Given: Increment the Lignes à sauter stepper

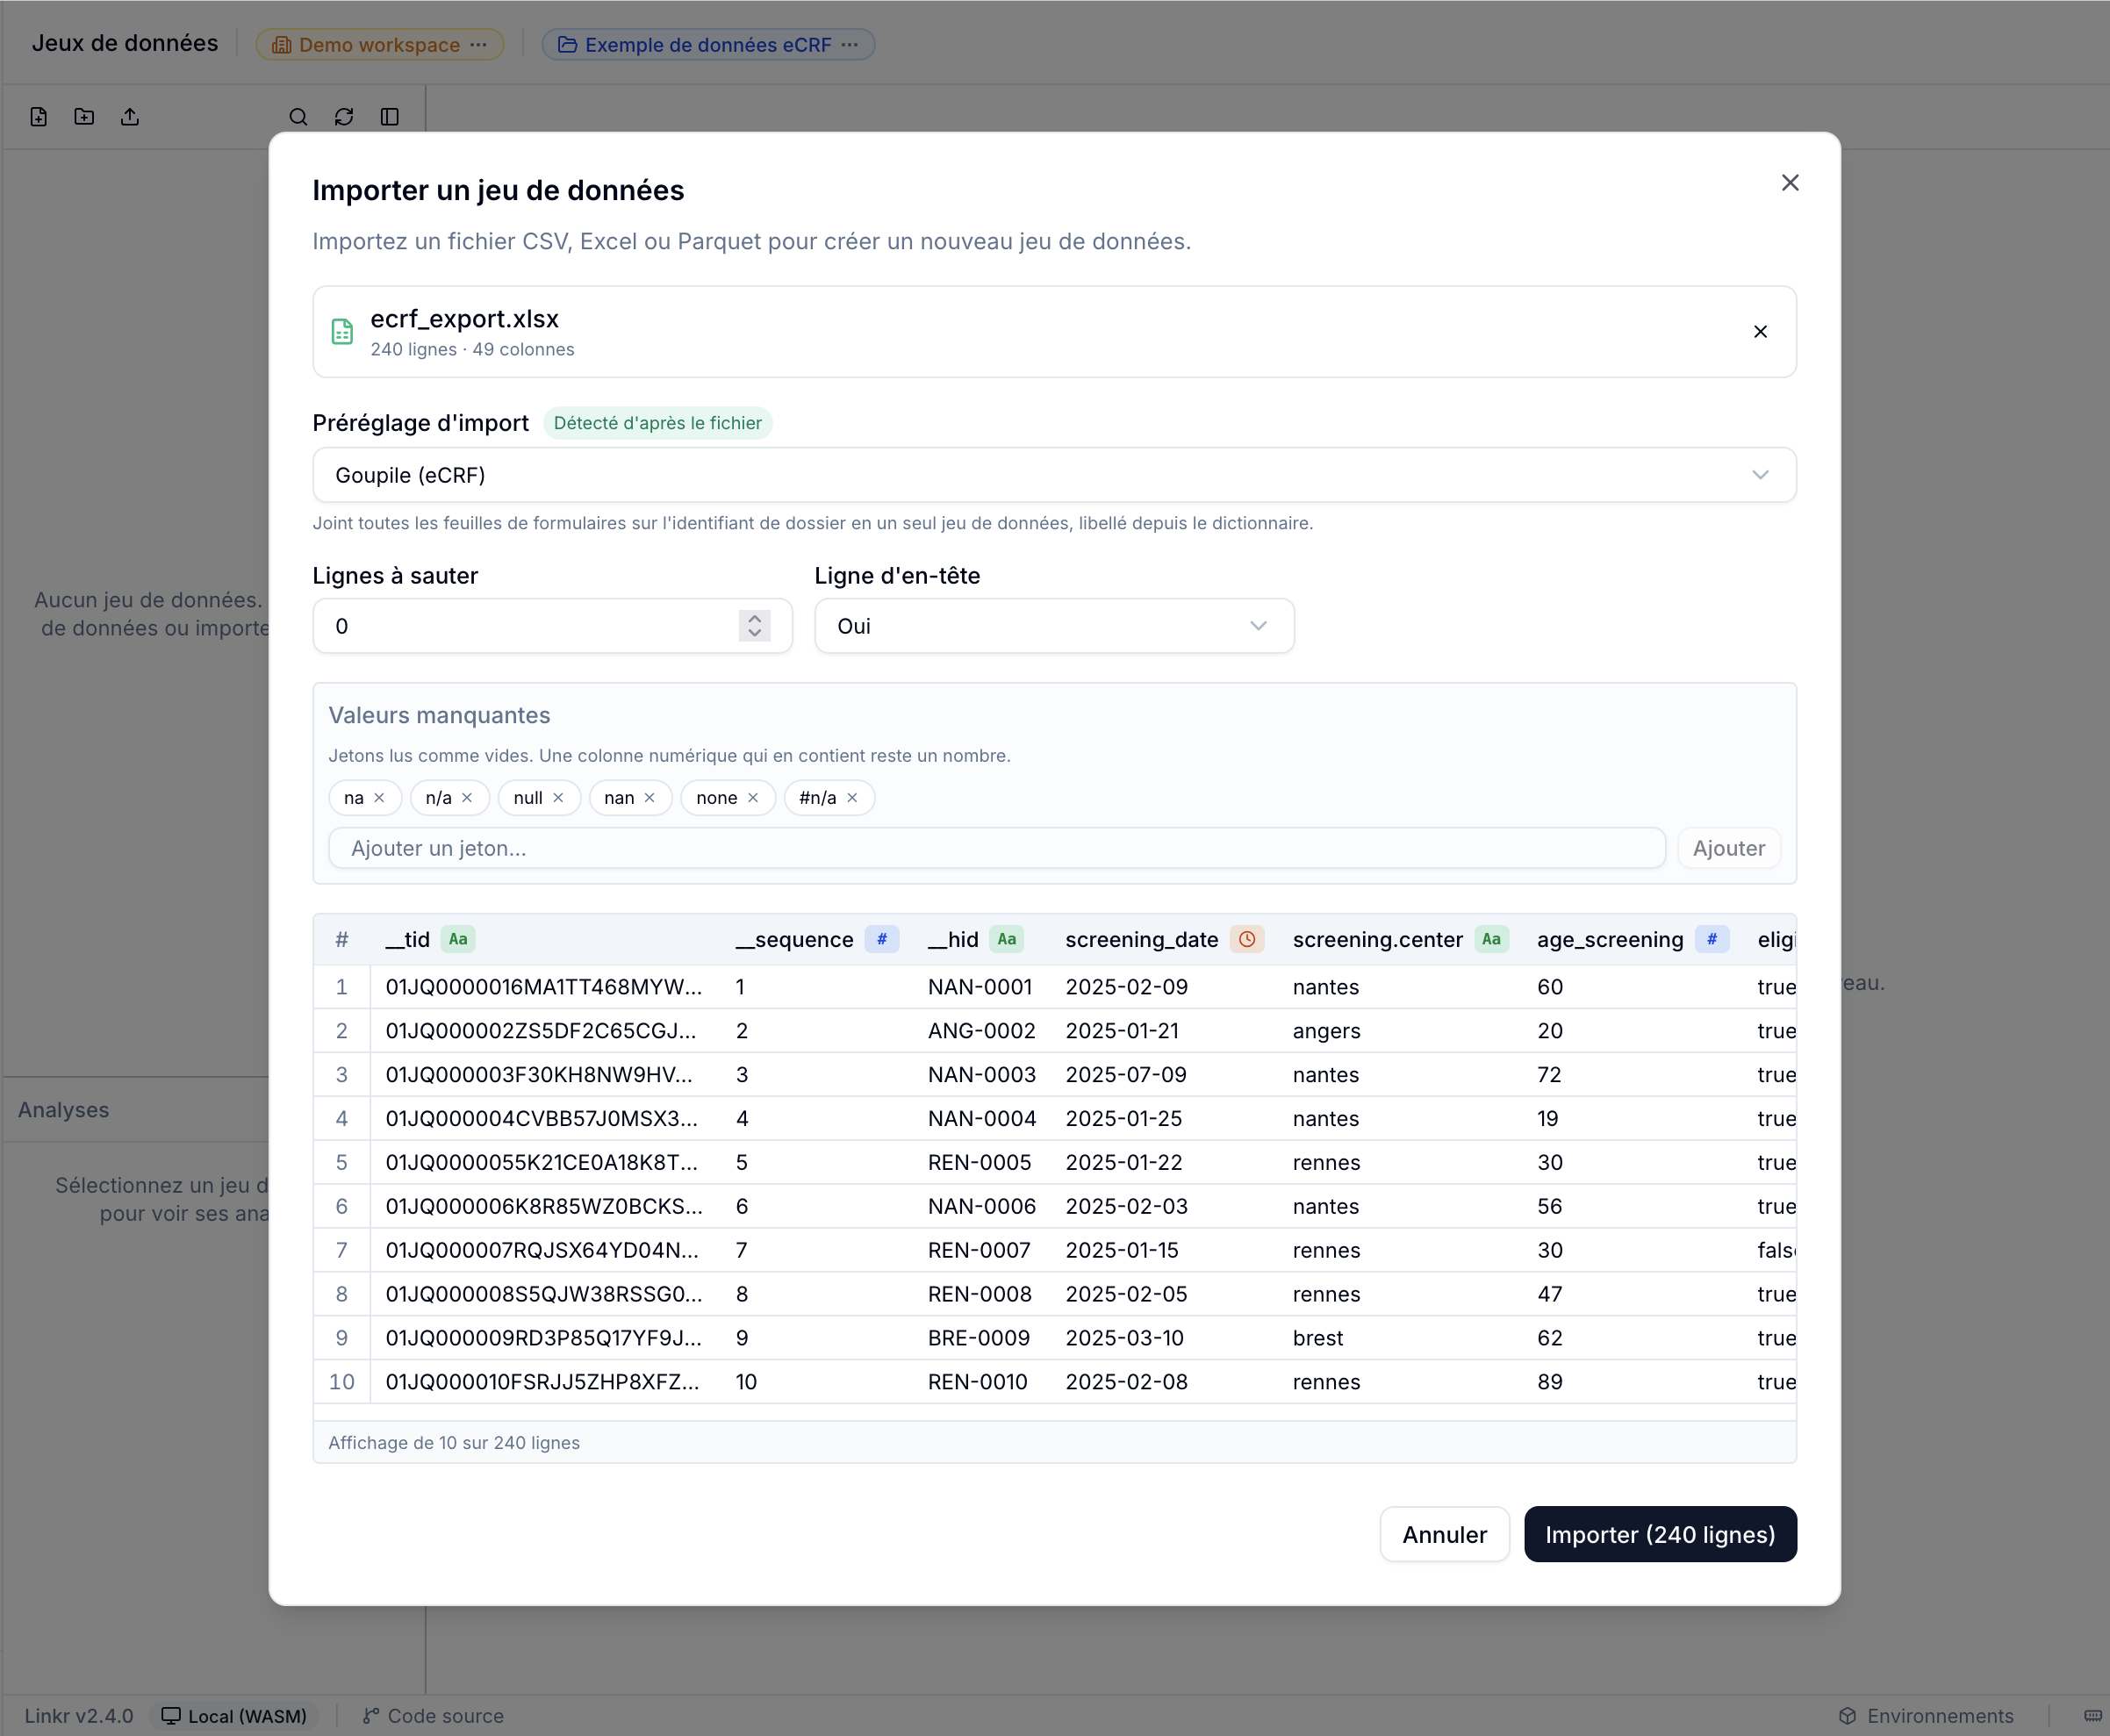Looking at the screenshot, I should pyautogui.click(x=755, y=618).
